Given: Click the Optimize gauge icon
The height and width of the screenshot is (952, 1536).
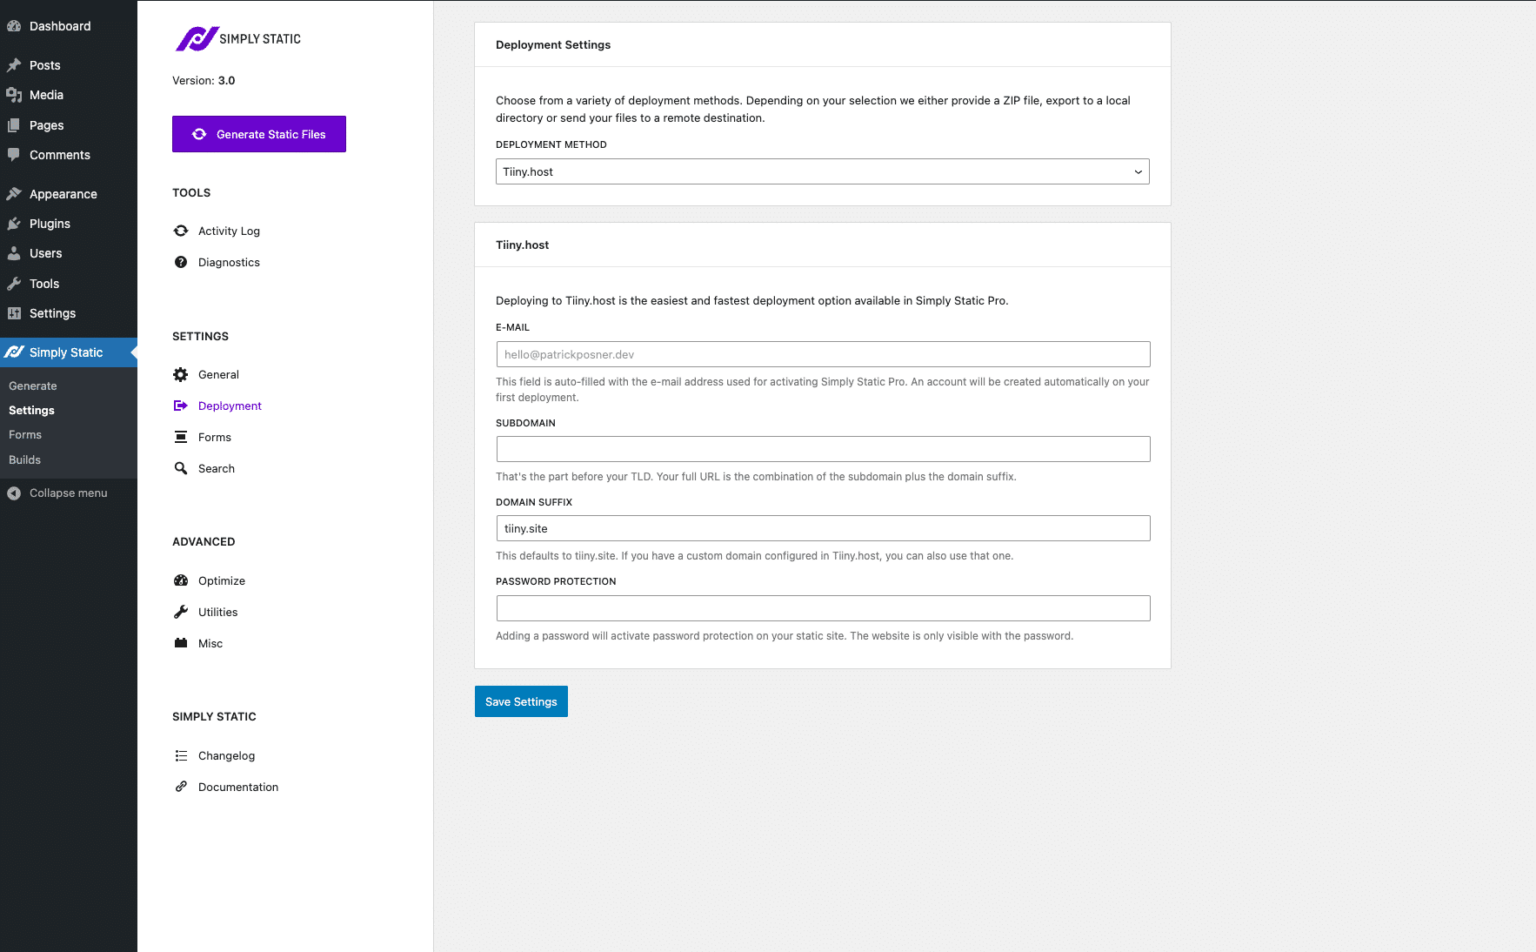Looking at the screenshot, I should [181, 581].
